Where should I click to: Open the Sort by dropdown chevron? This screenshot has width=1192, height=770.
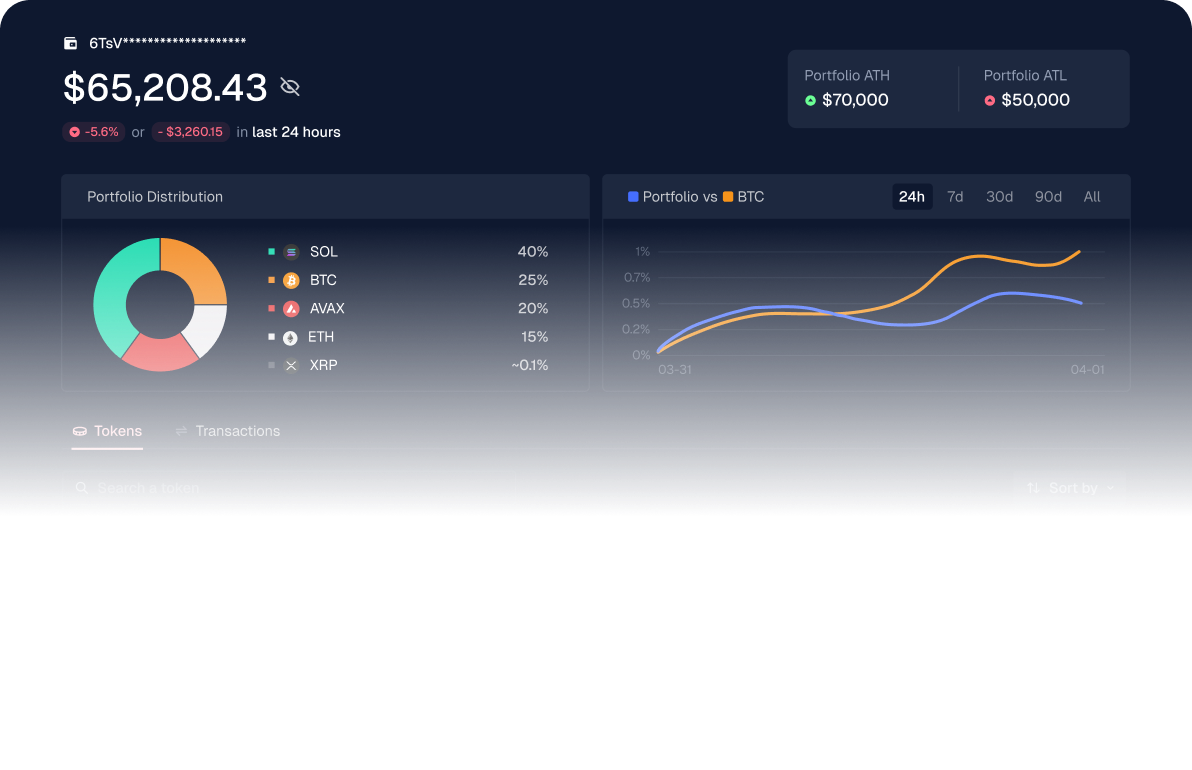pyautogui.click(x=1111, y=488)
